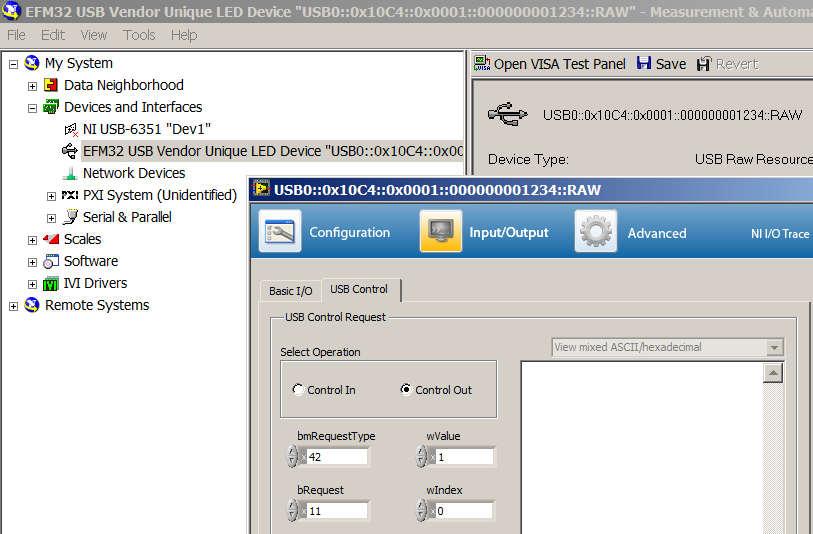Open the File menu
This screenshot has height=534, width=813.
[x=16, y=35]
